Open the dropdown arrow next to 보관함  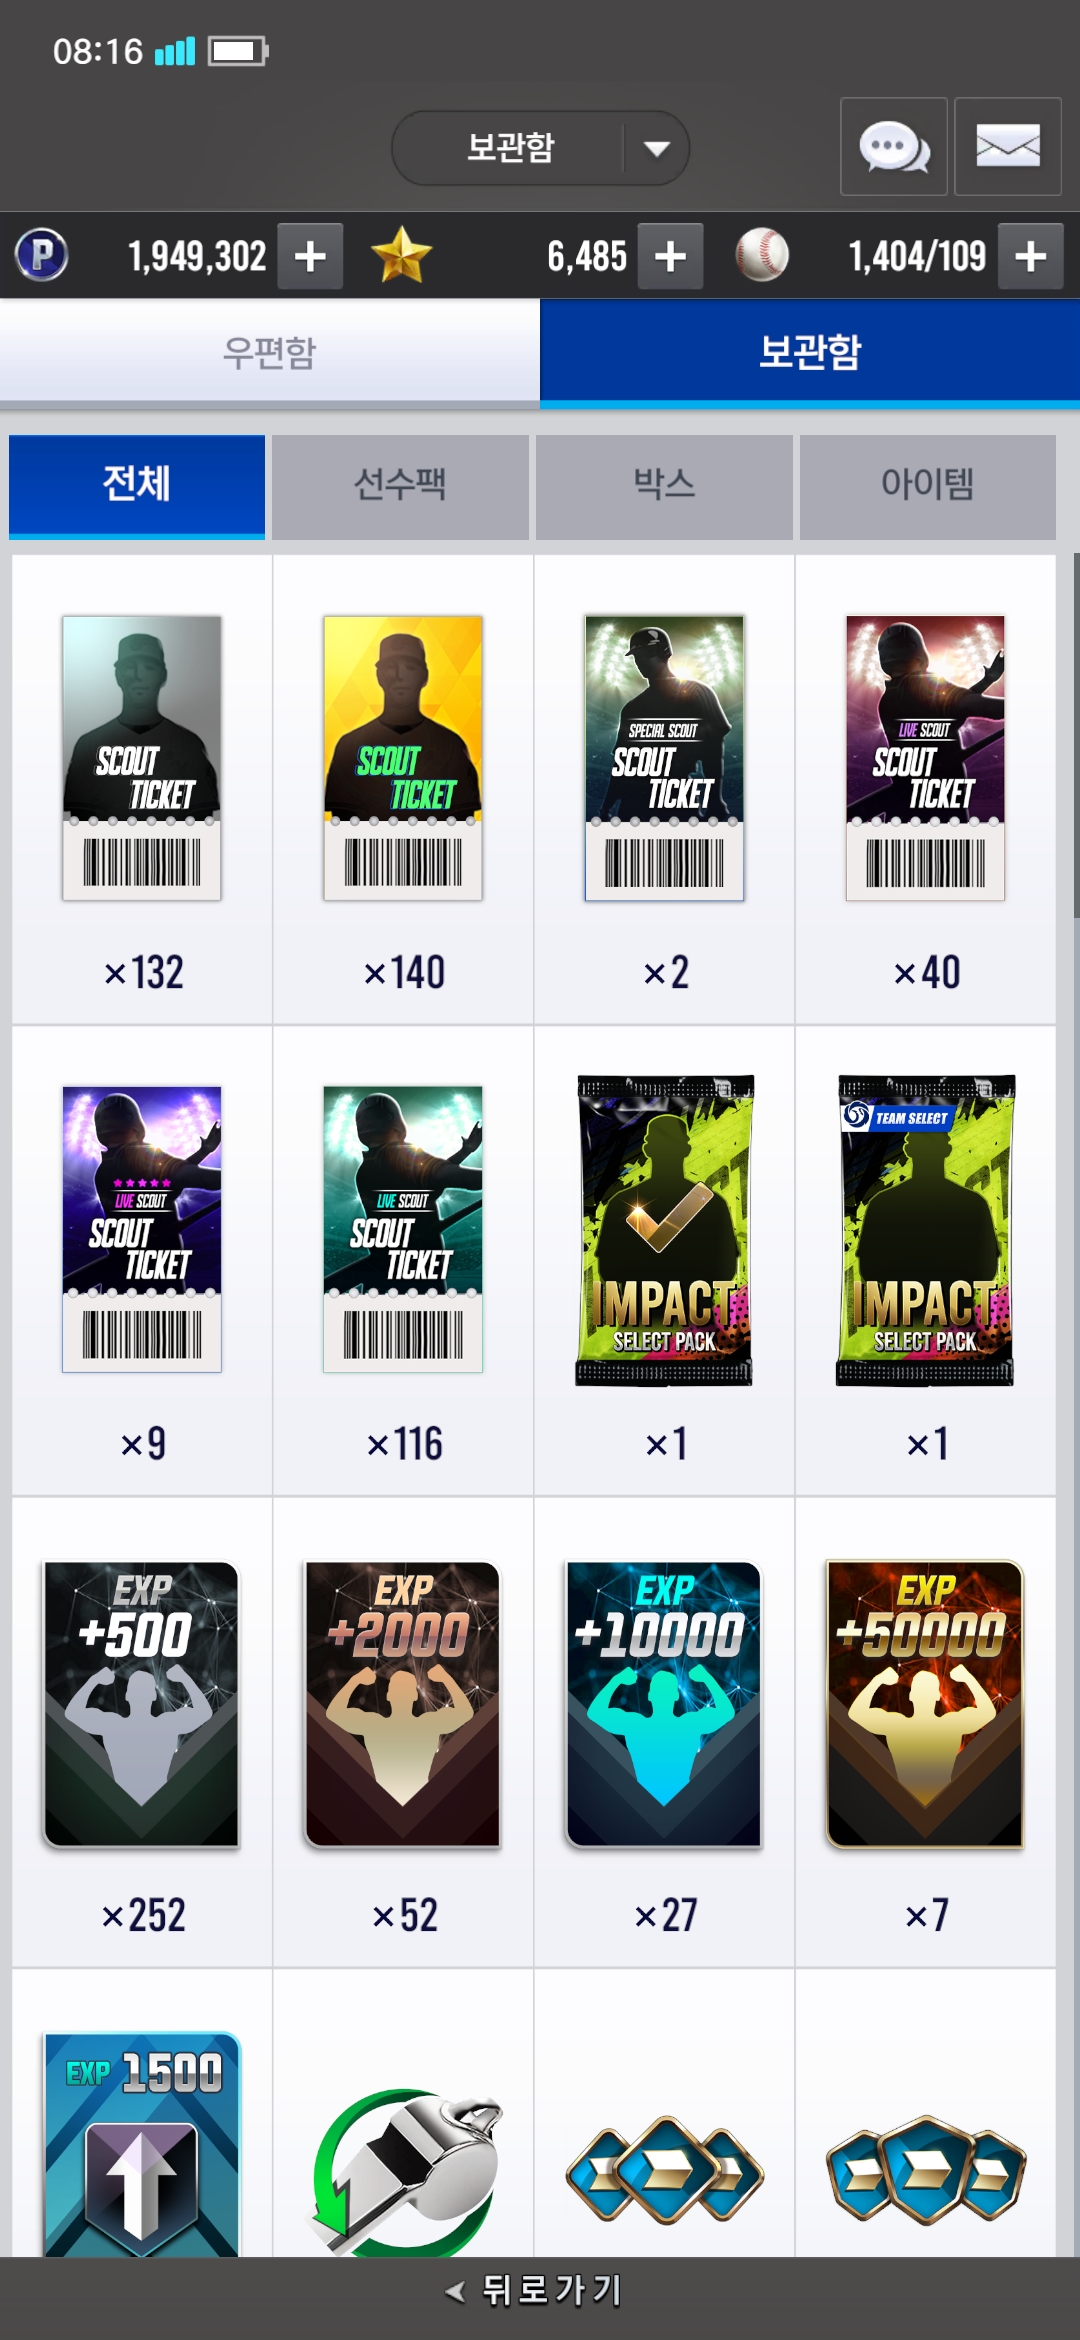[x=657, y=148]
